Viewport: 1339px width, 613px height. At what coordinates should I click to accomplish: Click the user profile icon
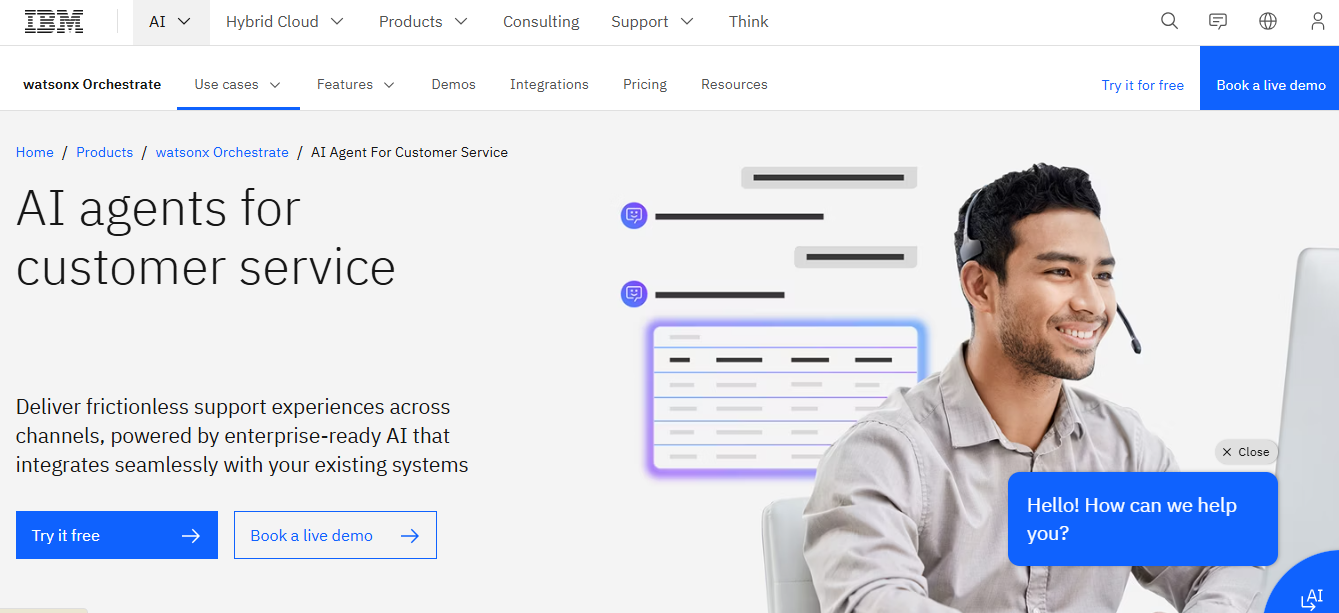(x=1317, y=20)
